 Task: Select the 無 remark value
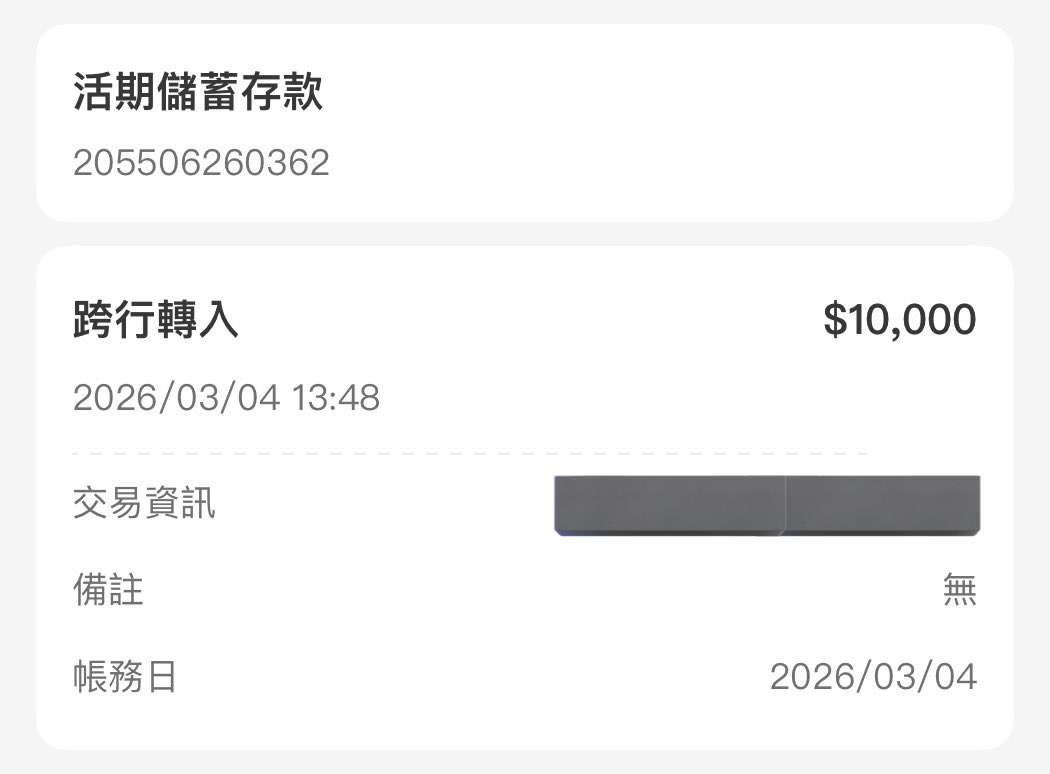pyautogui.click(x=960, y=590)
